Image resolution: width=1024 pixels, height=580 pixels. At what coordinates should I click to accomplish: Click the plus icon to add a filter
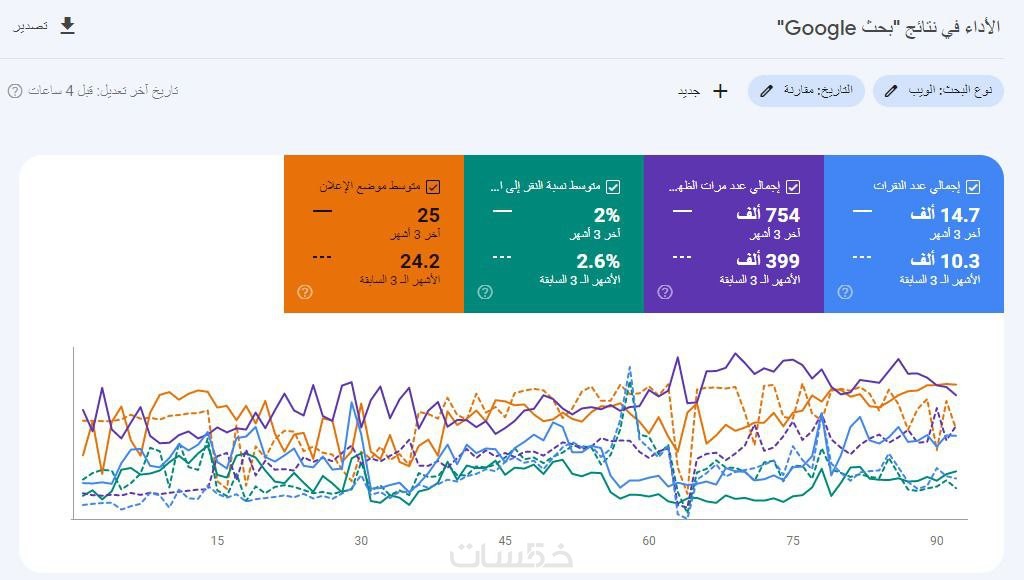pos(720,91)
